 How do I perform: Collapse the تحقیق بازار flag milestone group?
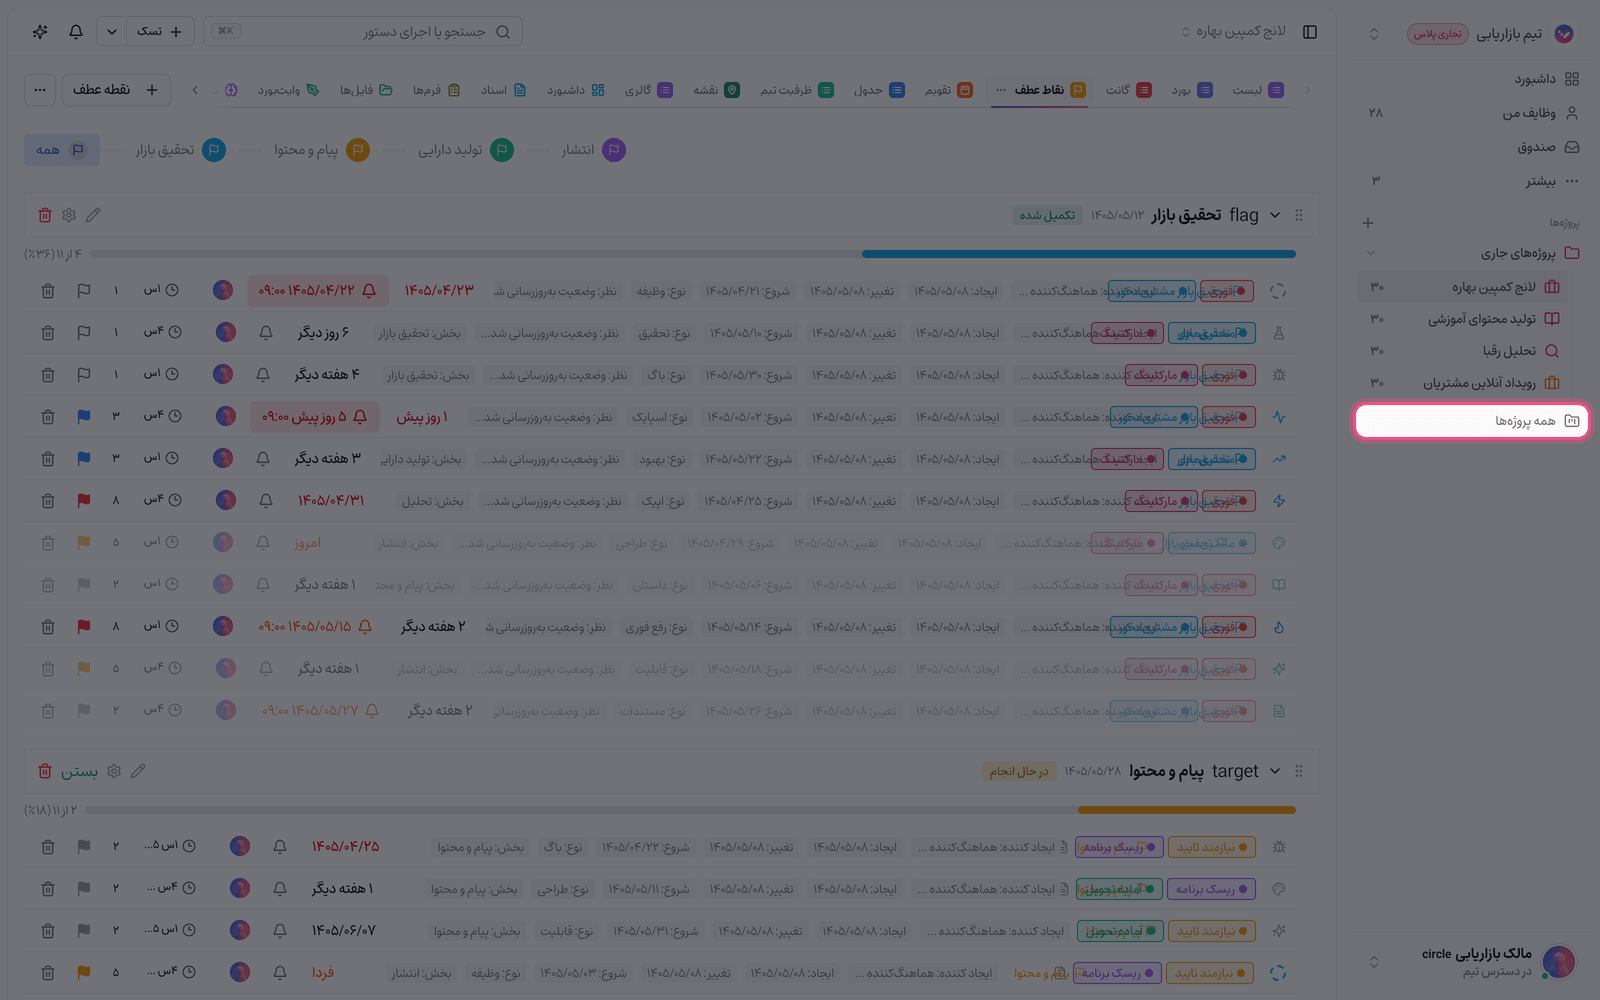1275,215
